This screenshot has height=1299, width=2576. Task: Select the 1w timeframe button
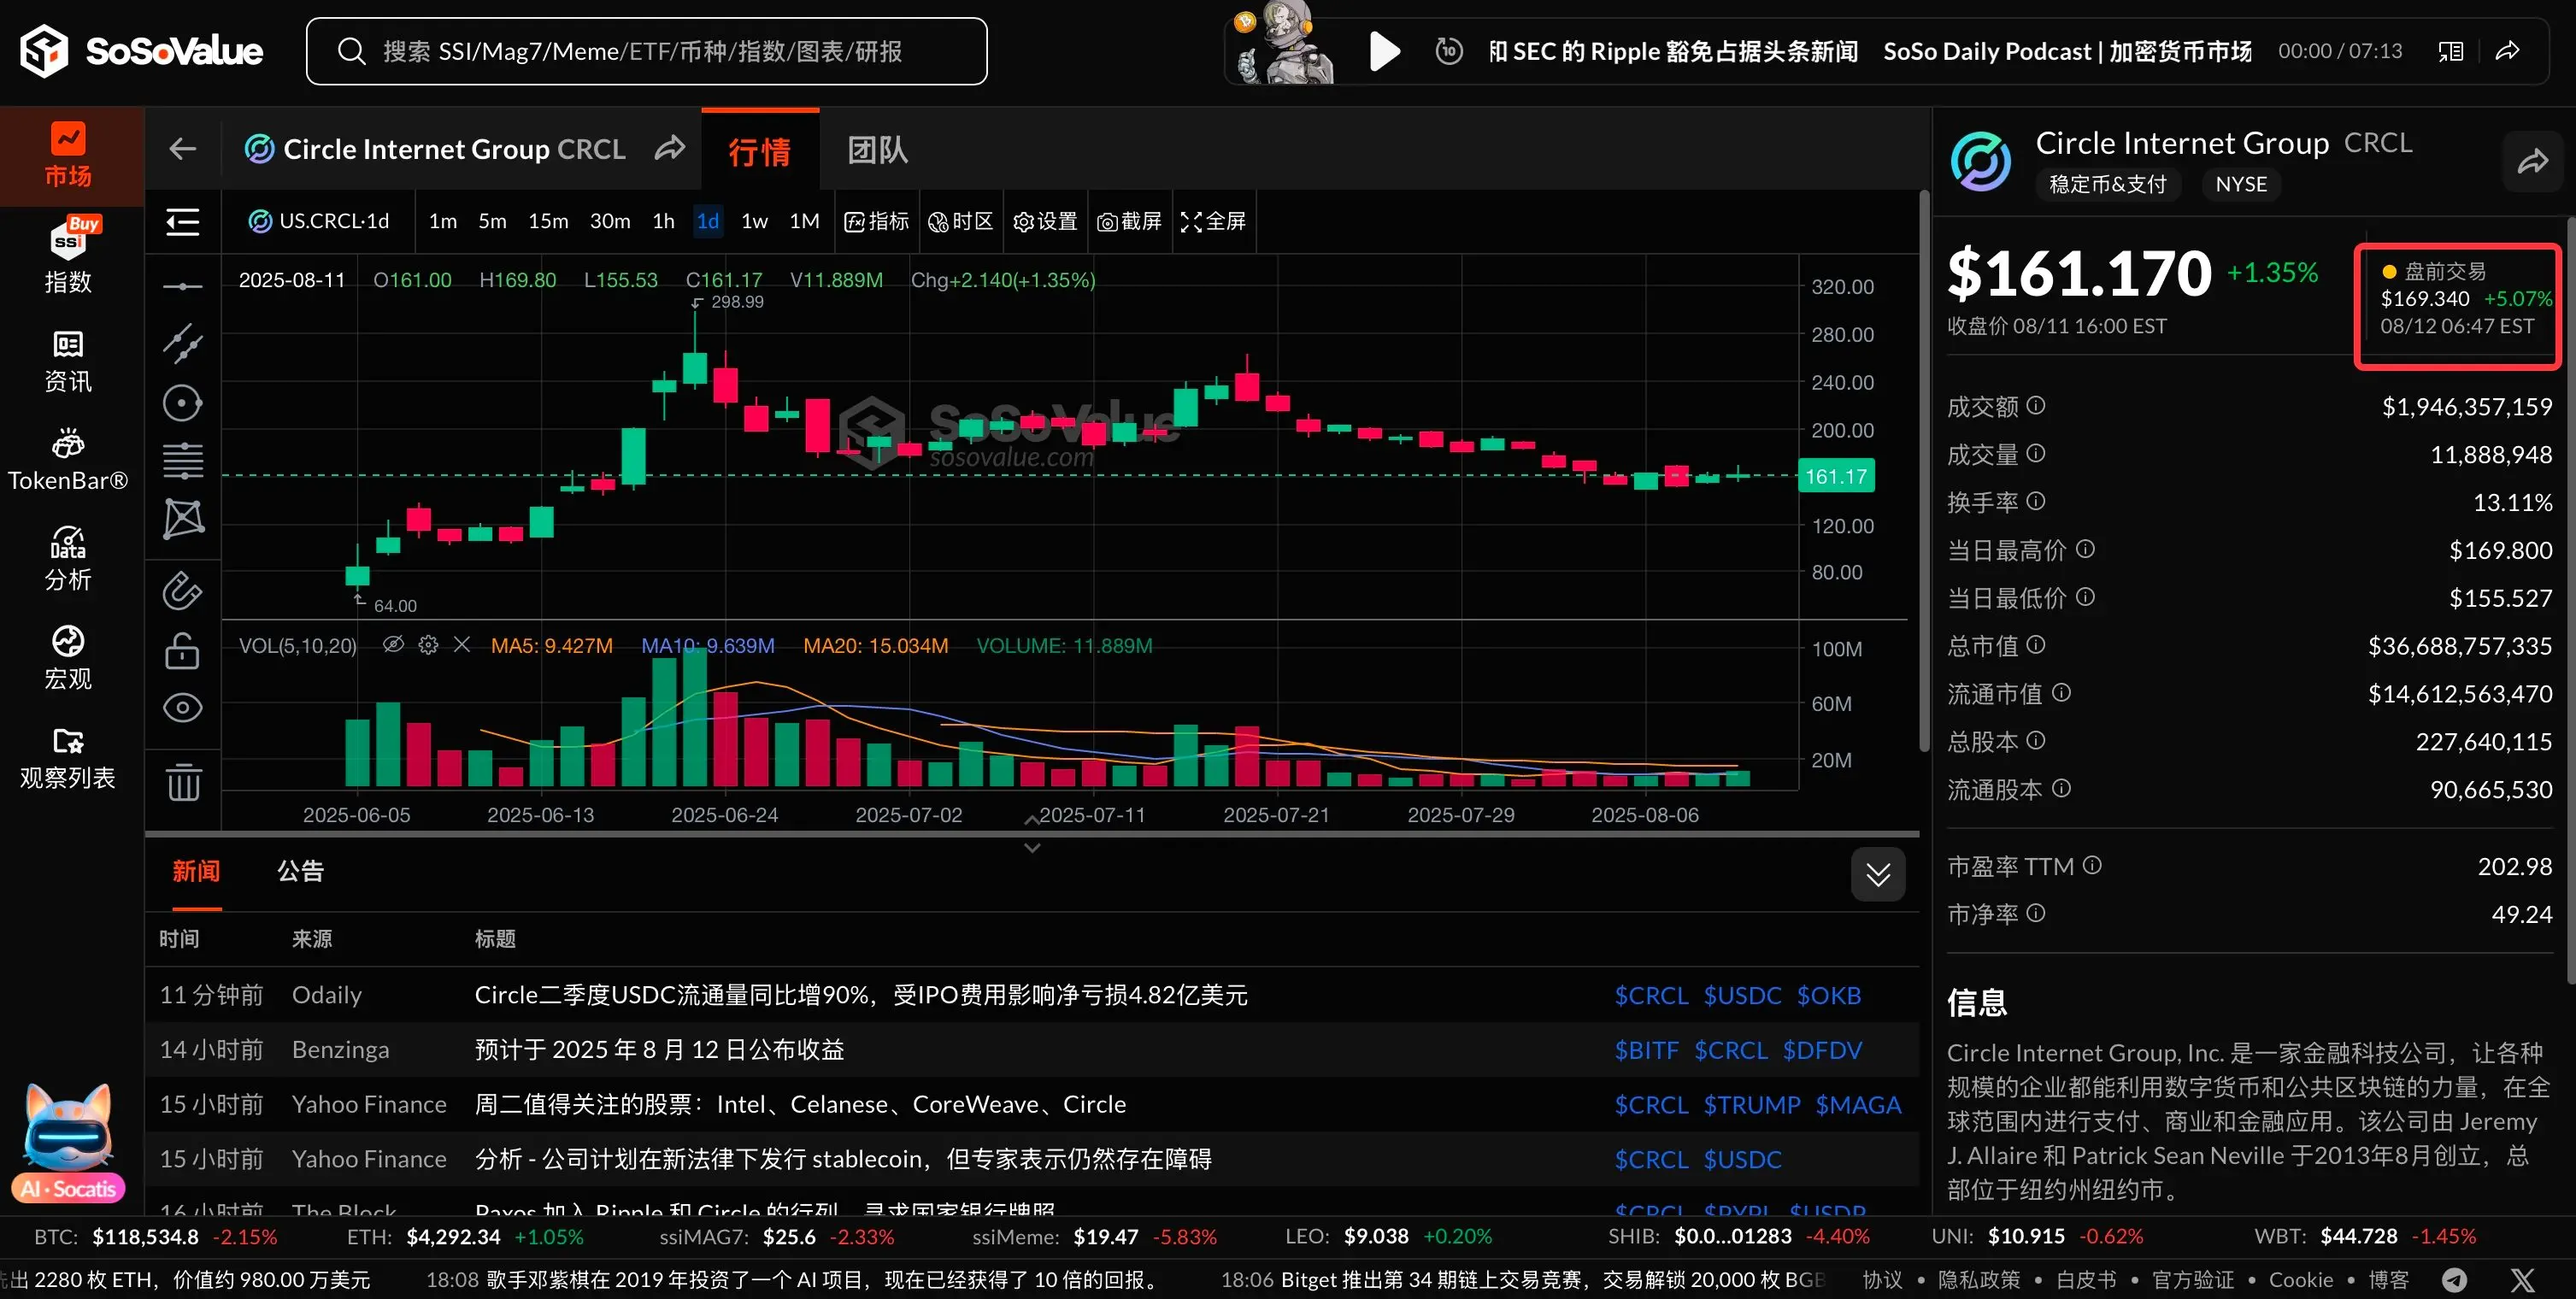click(x=754, y=221)
